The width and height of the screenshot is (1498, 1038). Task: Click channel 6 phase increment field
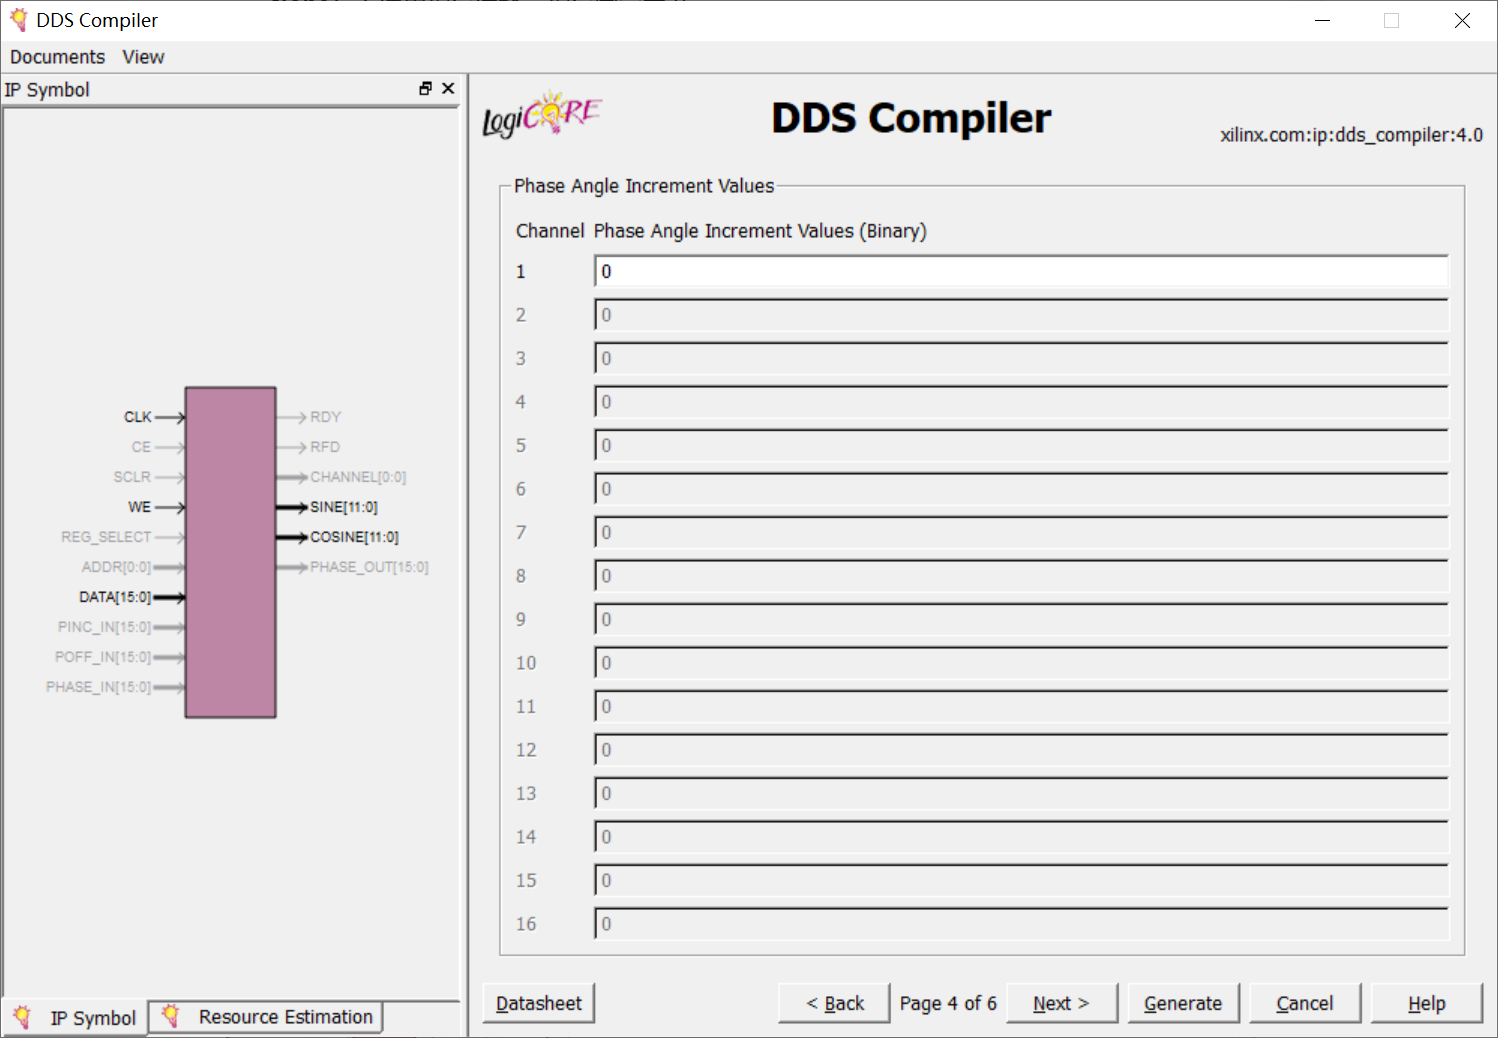pos(1021,489)
